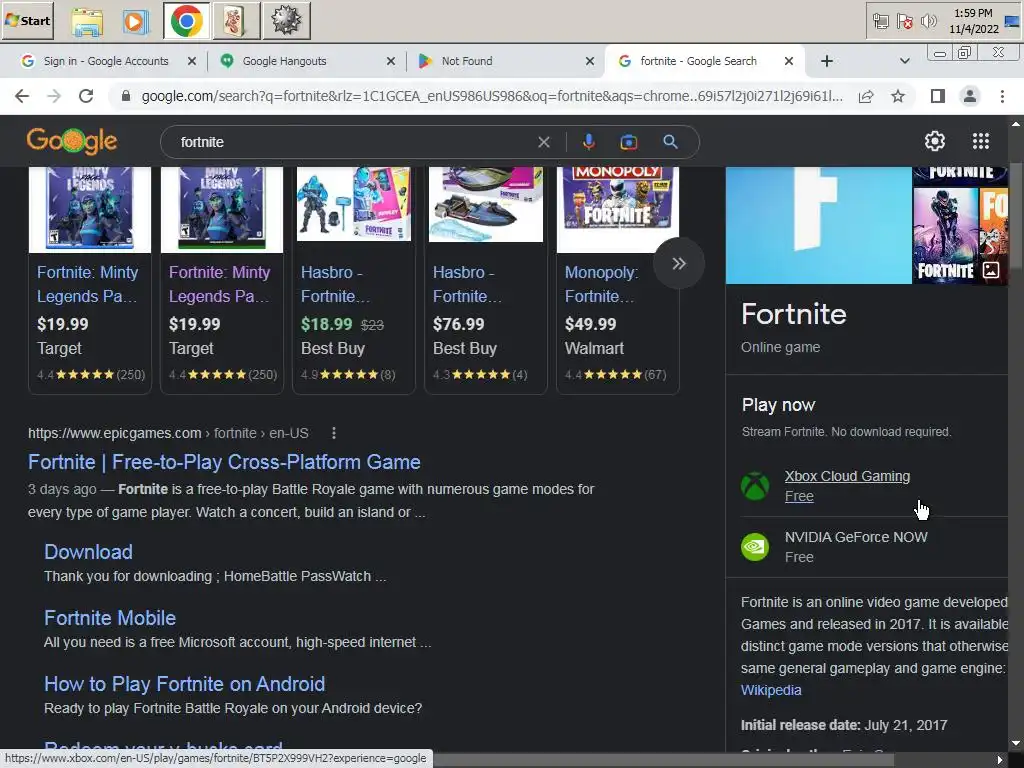
Task: Open the Start menu
Action: pyautogui.click(x=27, y=20)
